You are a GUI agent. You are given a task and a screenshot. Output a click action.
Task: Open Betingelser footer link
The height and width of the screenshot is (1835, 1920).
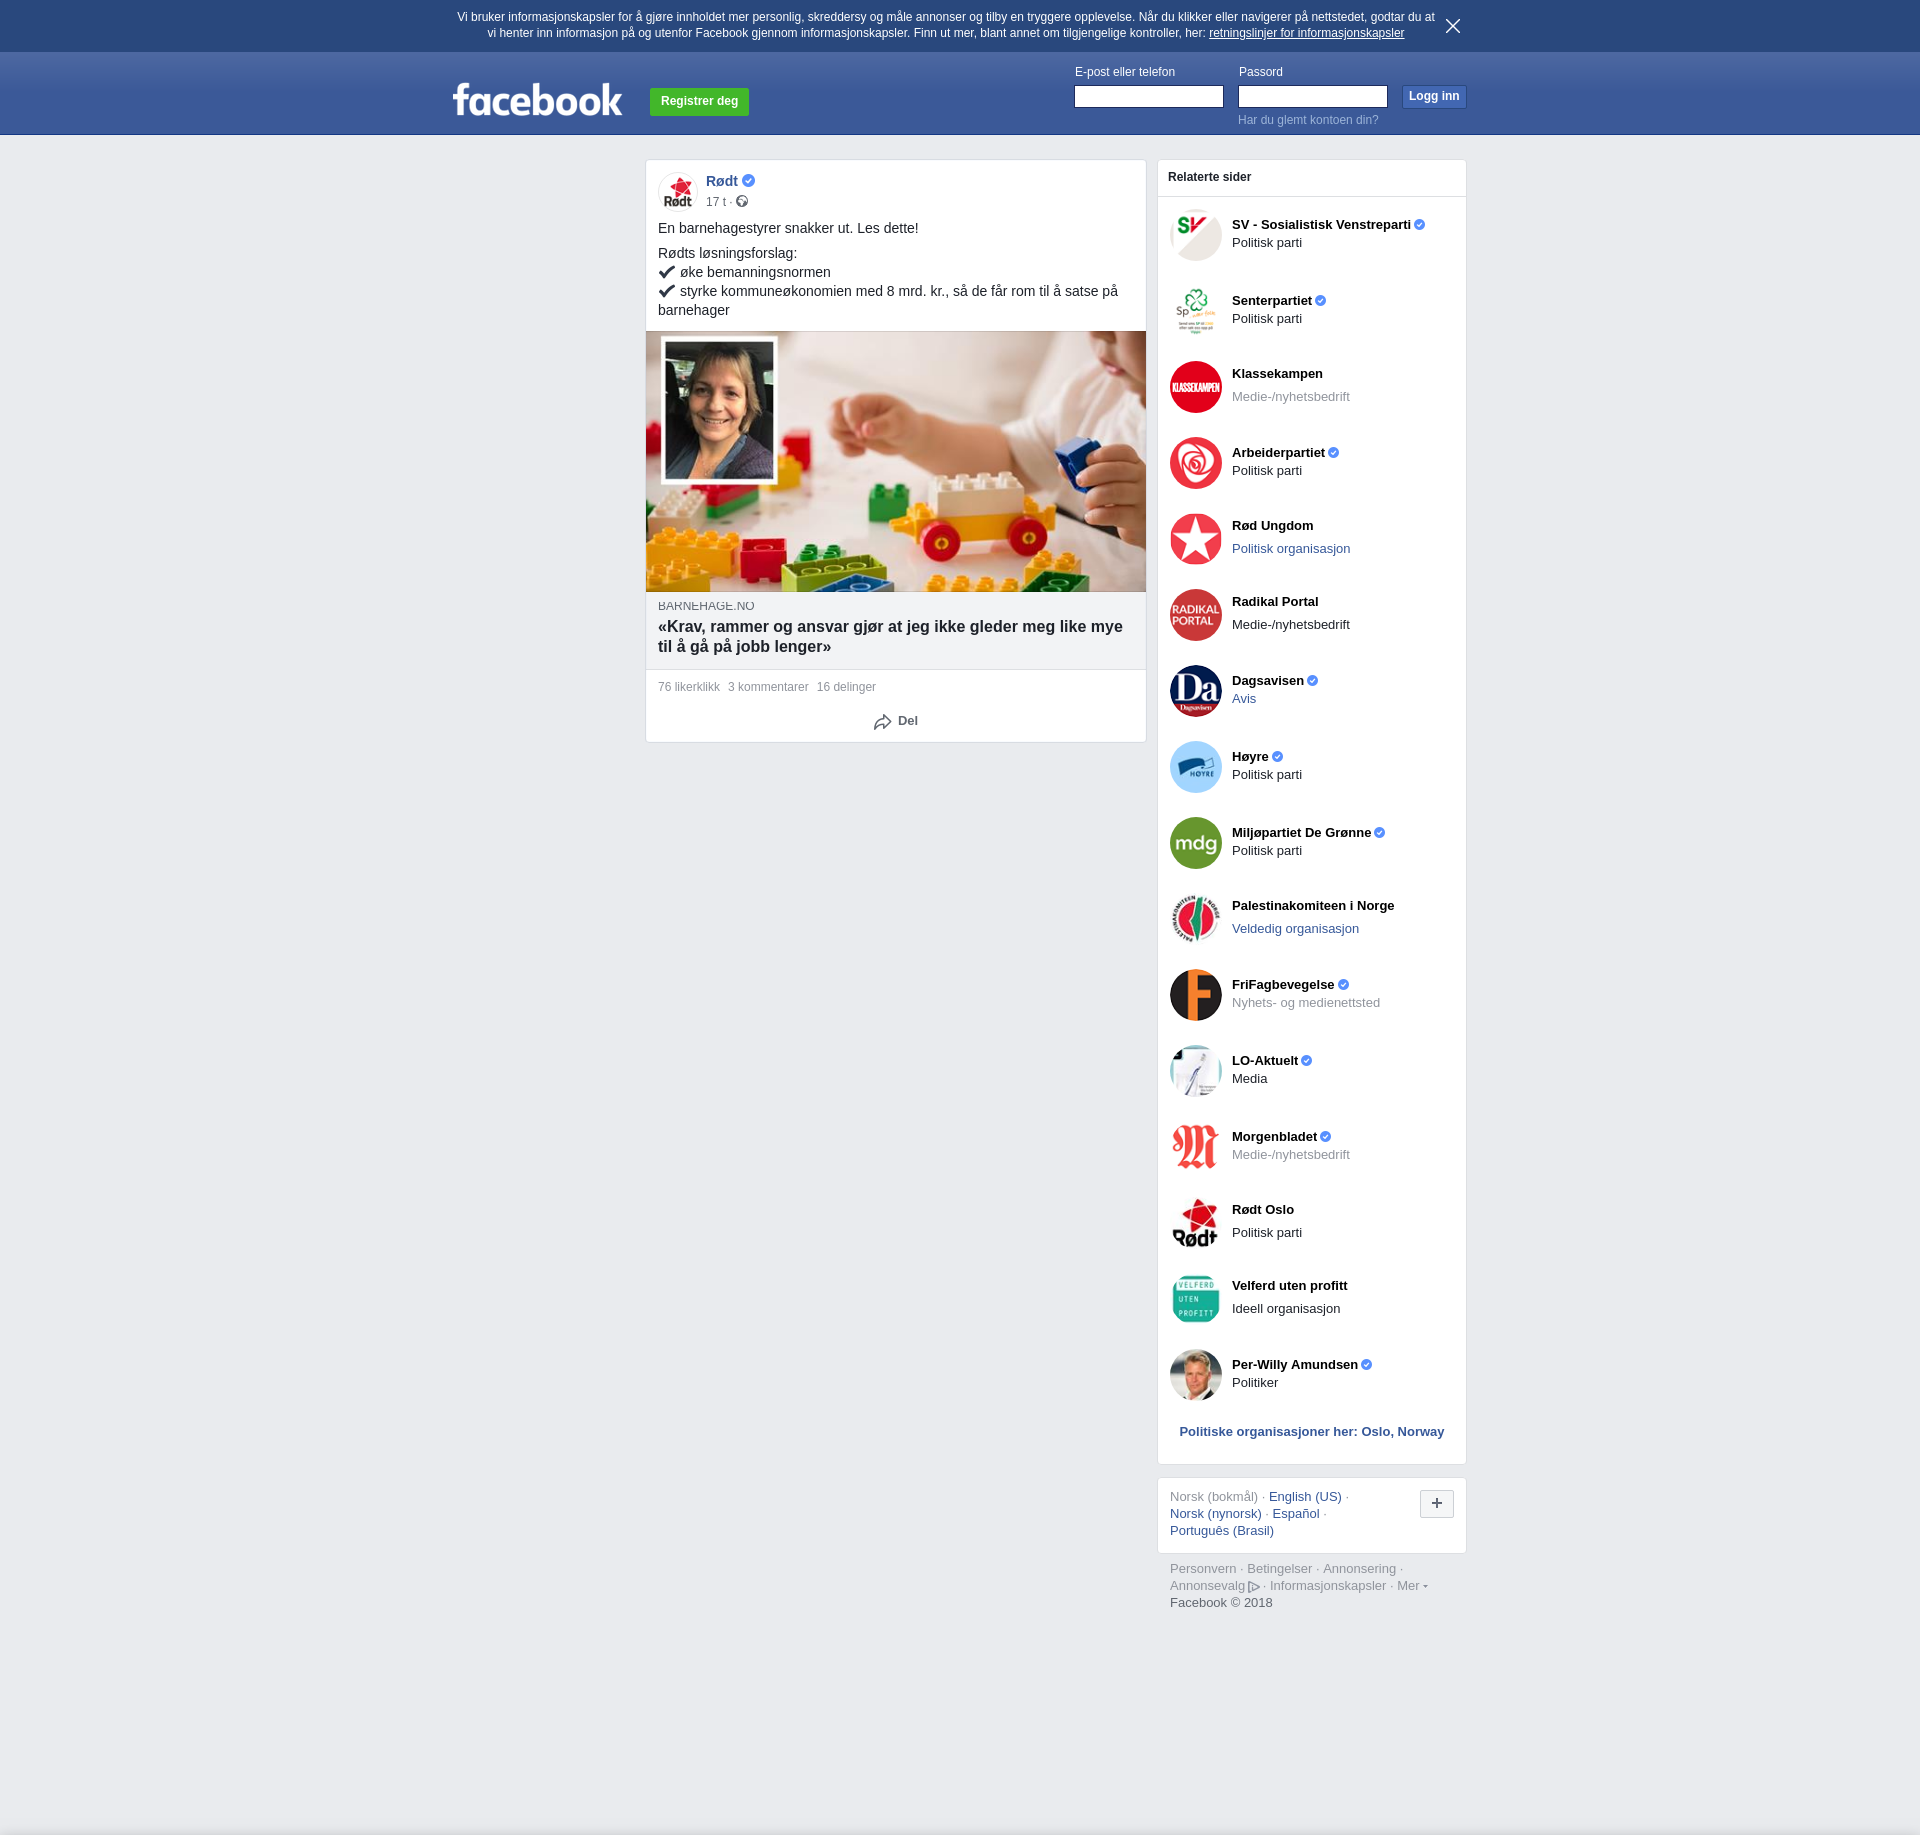click(1279, 1569)
